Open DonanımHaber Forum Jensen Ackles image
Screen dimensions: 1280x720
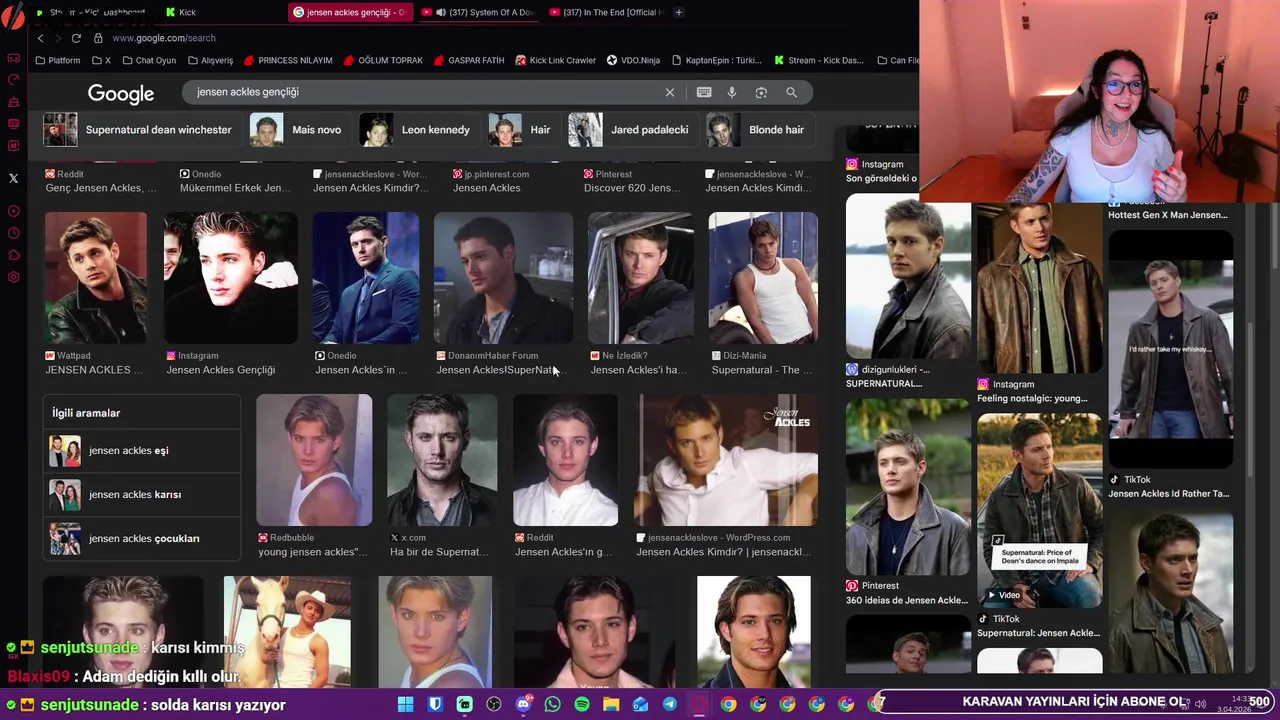pyautogui.click(x=503, y=278)
